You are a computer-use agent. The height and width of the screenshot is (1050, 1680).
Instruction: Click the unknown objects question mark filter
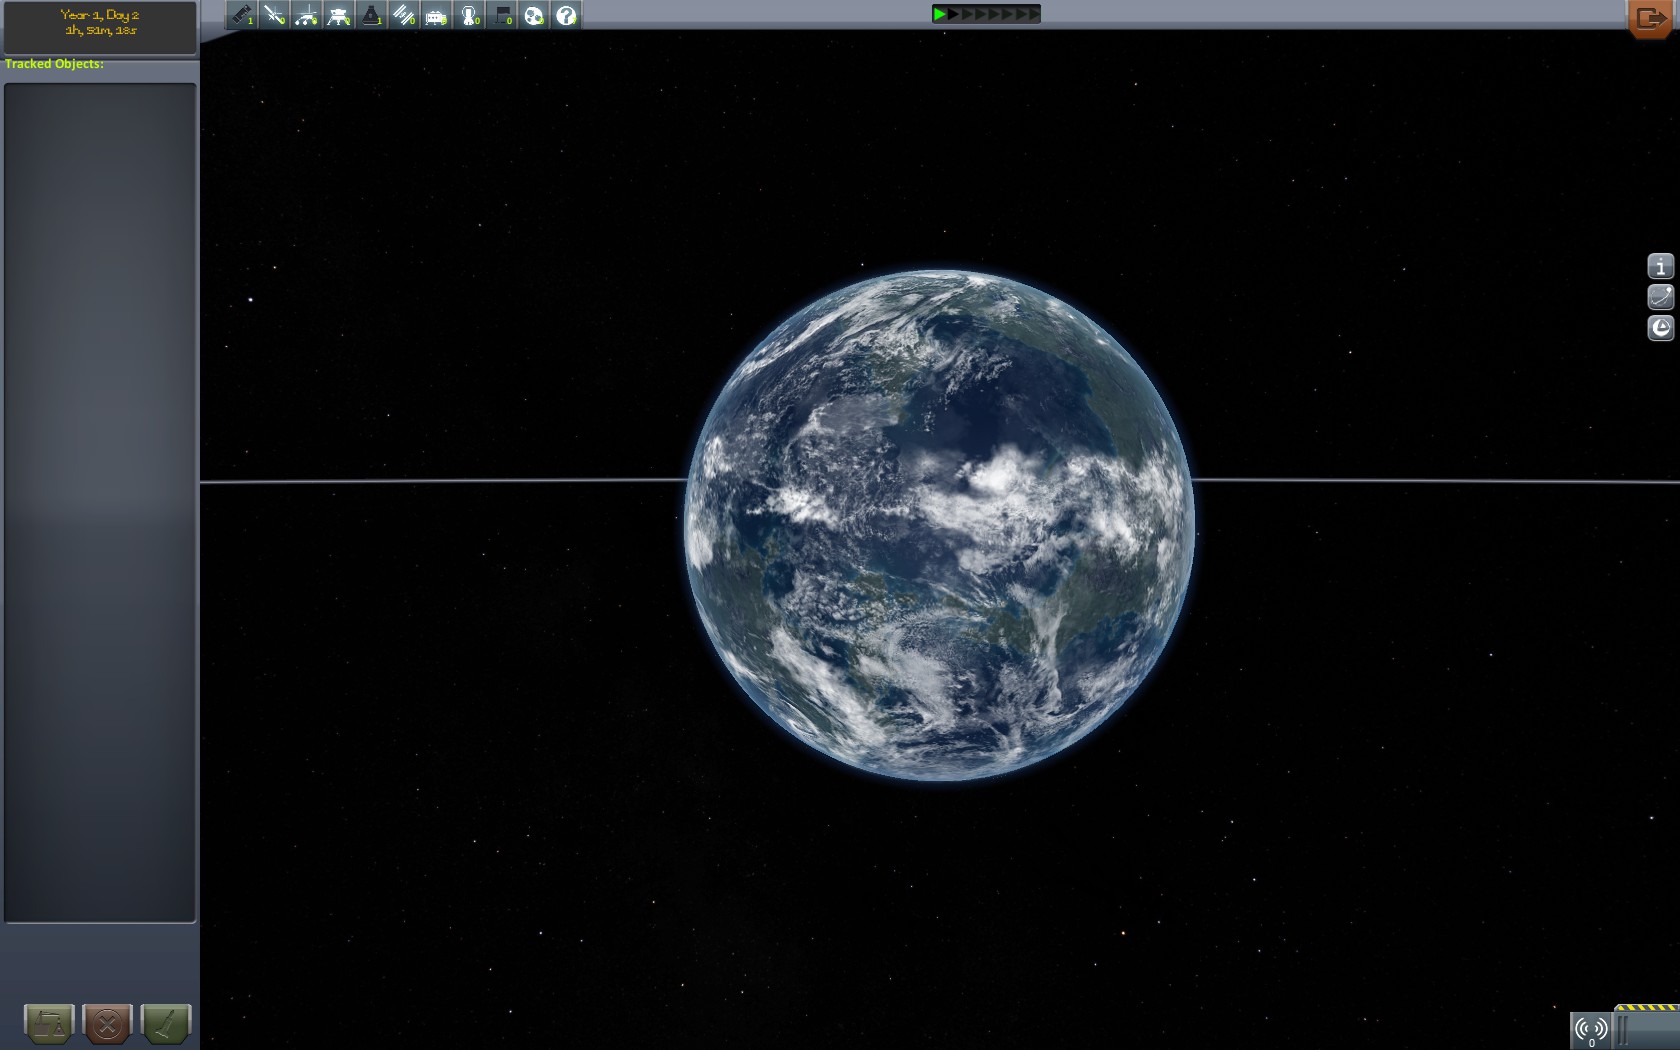pyautogui.click(x=566, y=16)
